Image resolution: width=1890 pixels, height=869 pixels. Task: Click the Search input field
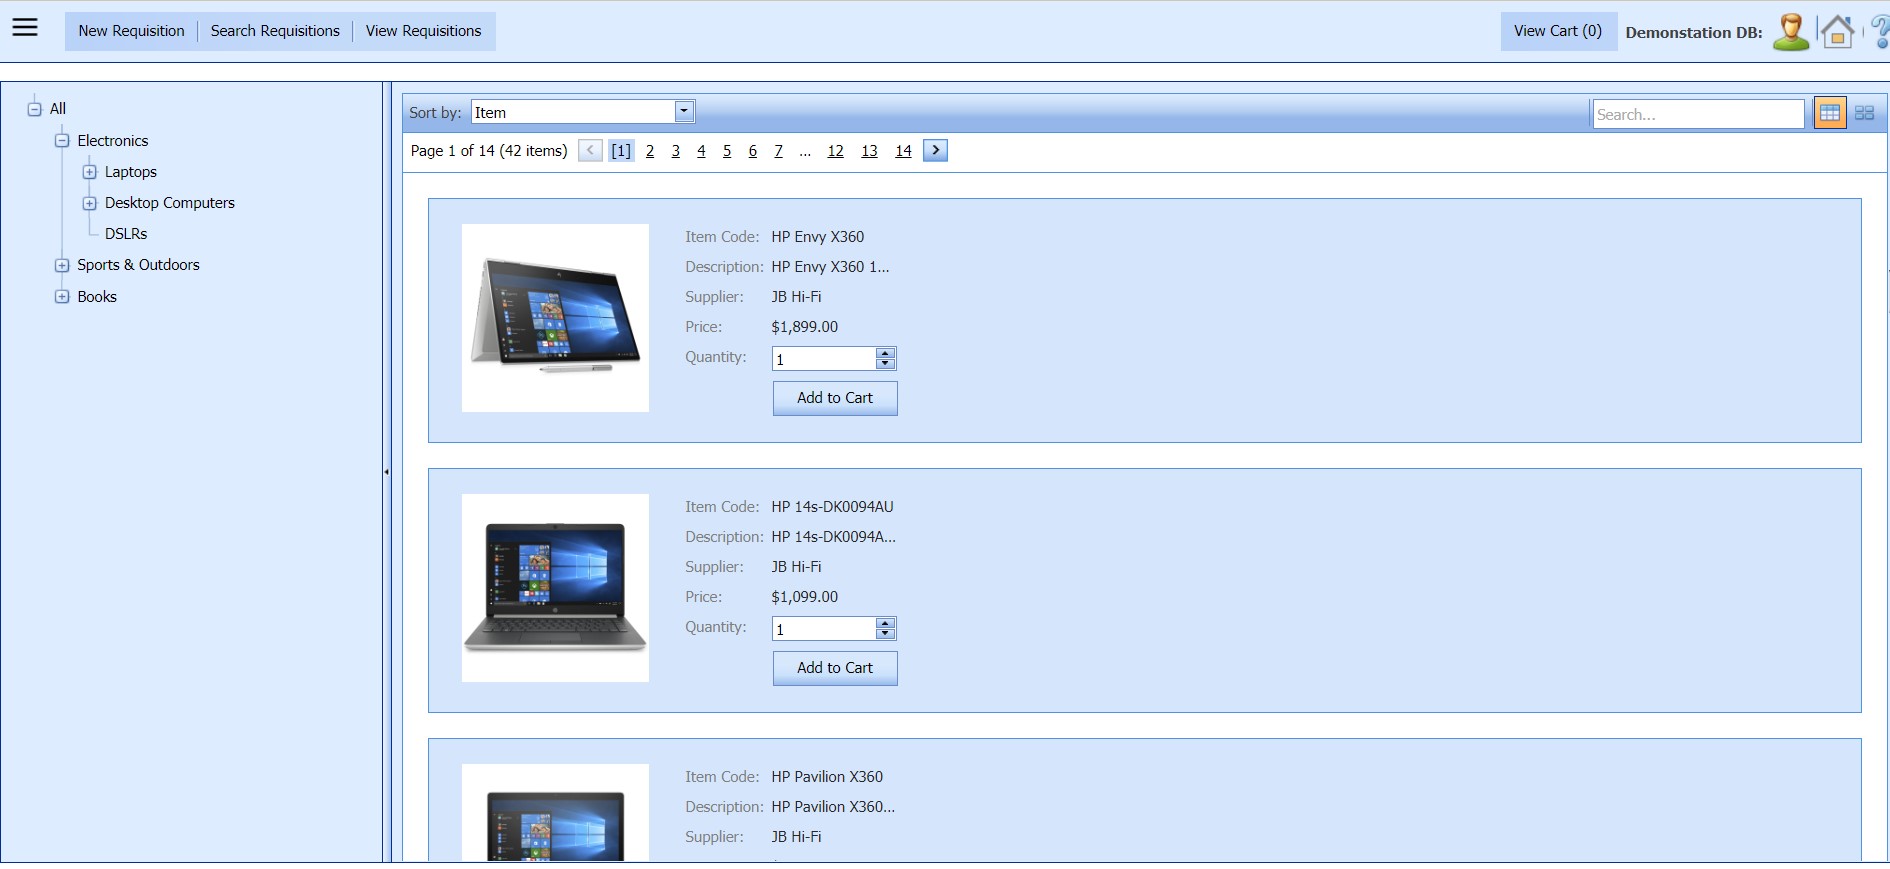[1698, 114]
